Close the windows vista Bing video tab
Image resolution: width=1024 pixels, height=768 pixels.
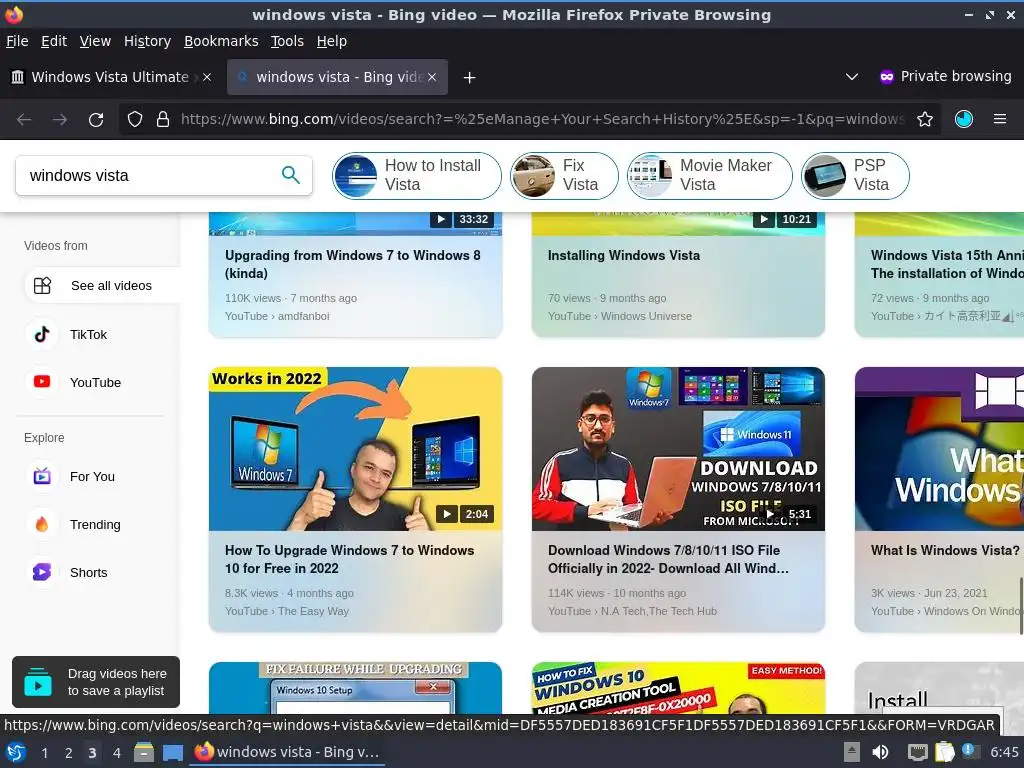click(x=432, y=77)
